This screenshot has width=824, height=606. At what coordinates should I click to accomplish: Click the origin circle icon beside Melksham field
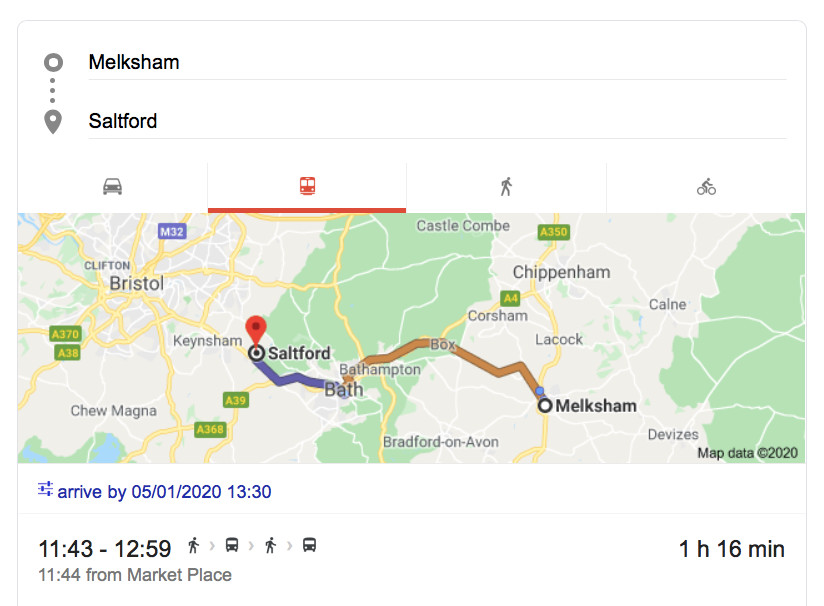click(x=53, y=62)
